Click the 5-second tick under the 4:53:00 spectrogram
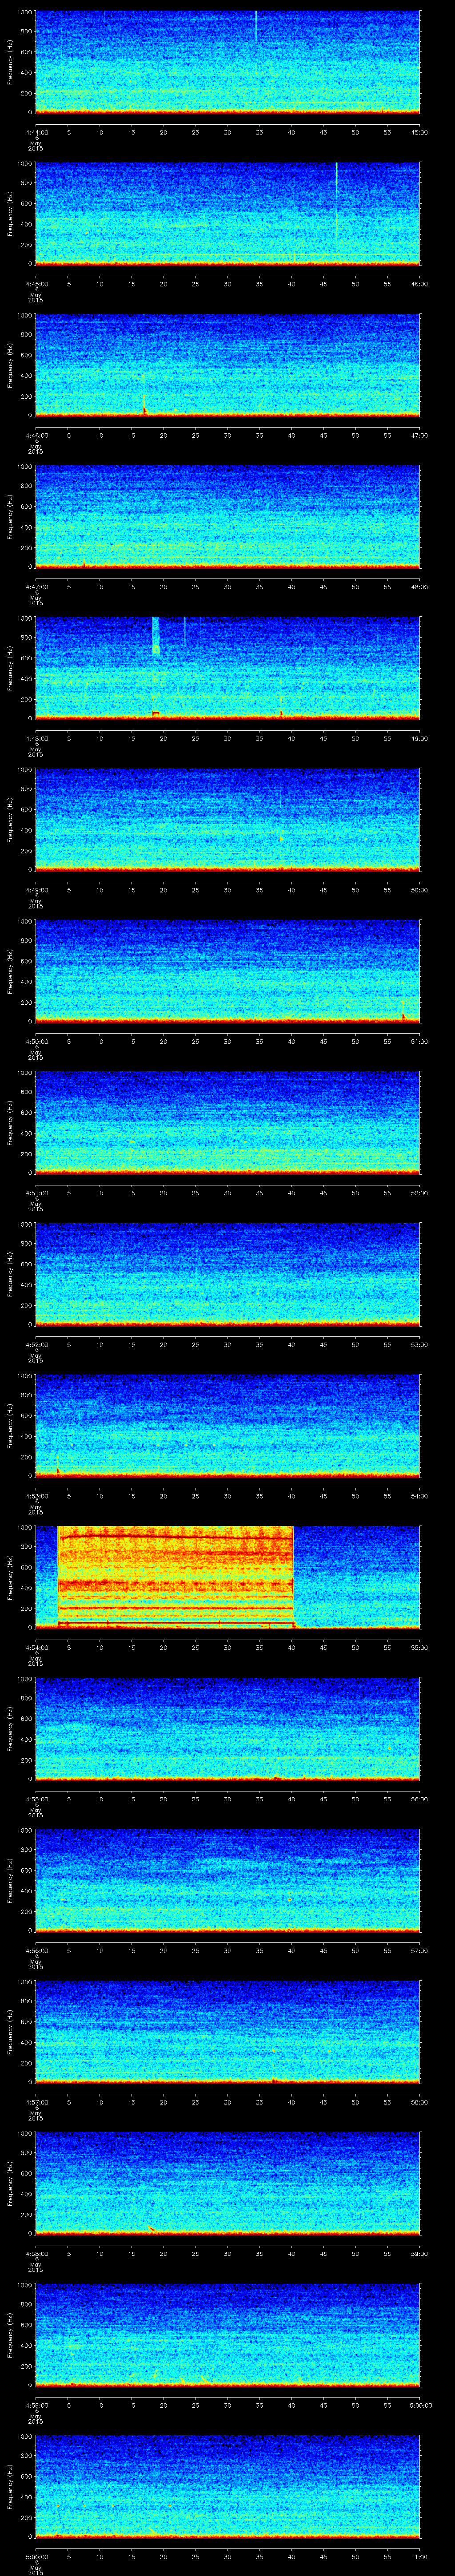455x2576 pixels. (x=68, y=1496)
